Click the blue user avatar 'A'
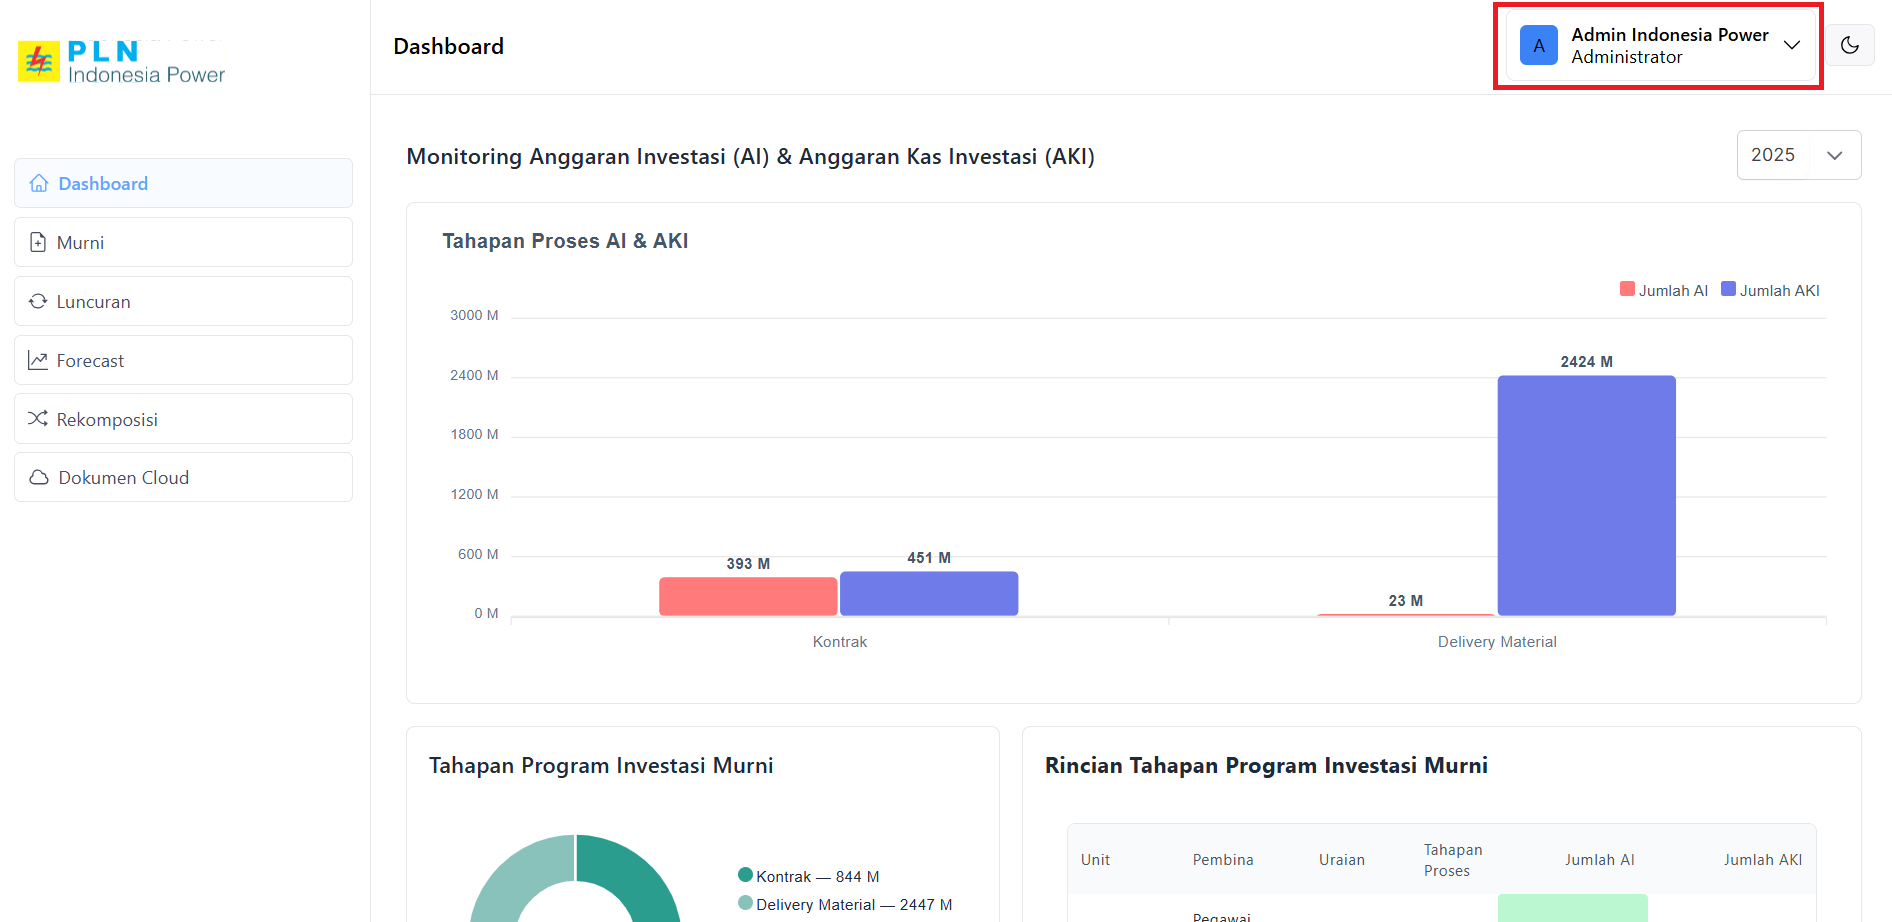The width and height of the screenshot is (1892, 922). tap(1538, 46)
